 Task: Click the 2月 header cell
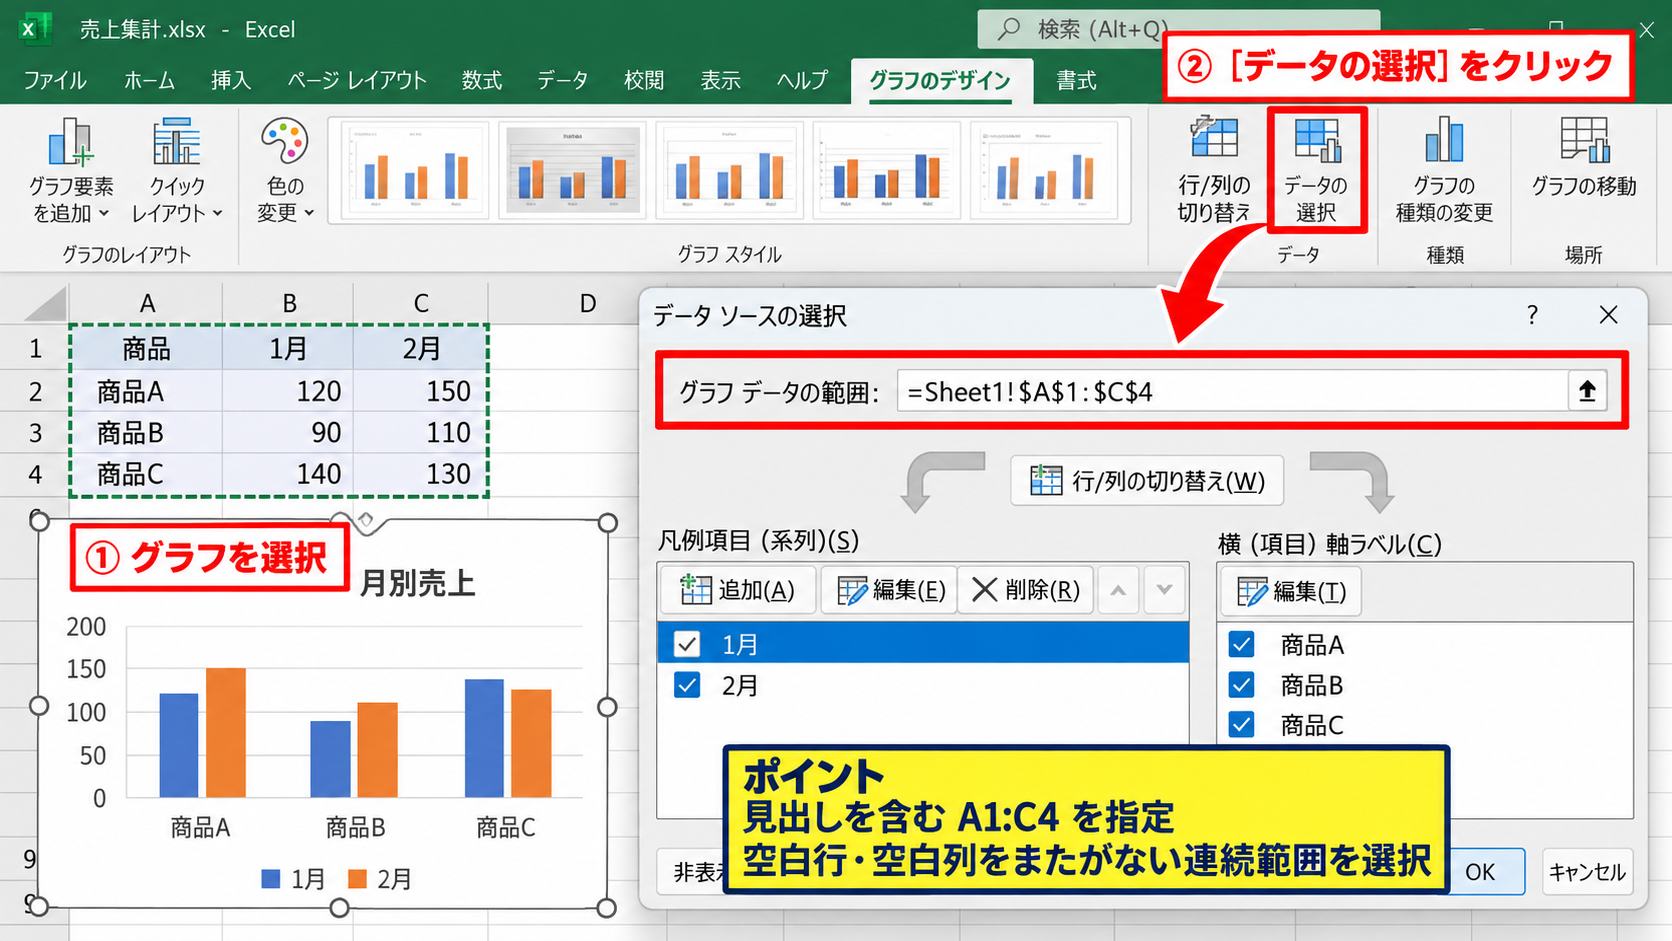pyautogui.click(x=421, y=348)
